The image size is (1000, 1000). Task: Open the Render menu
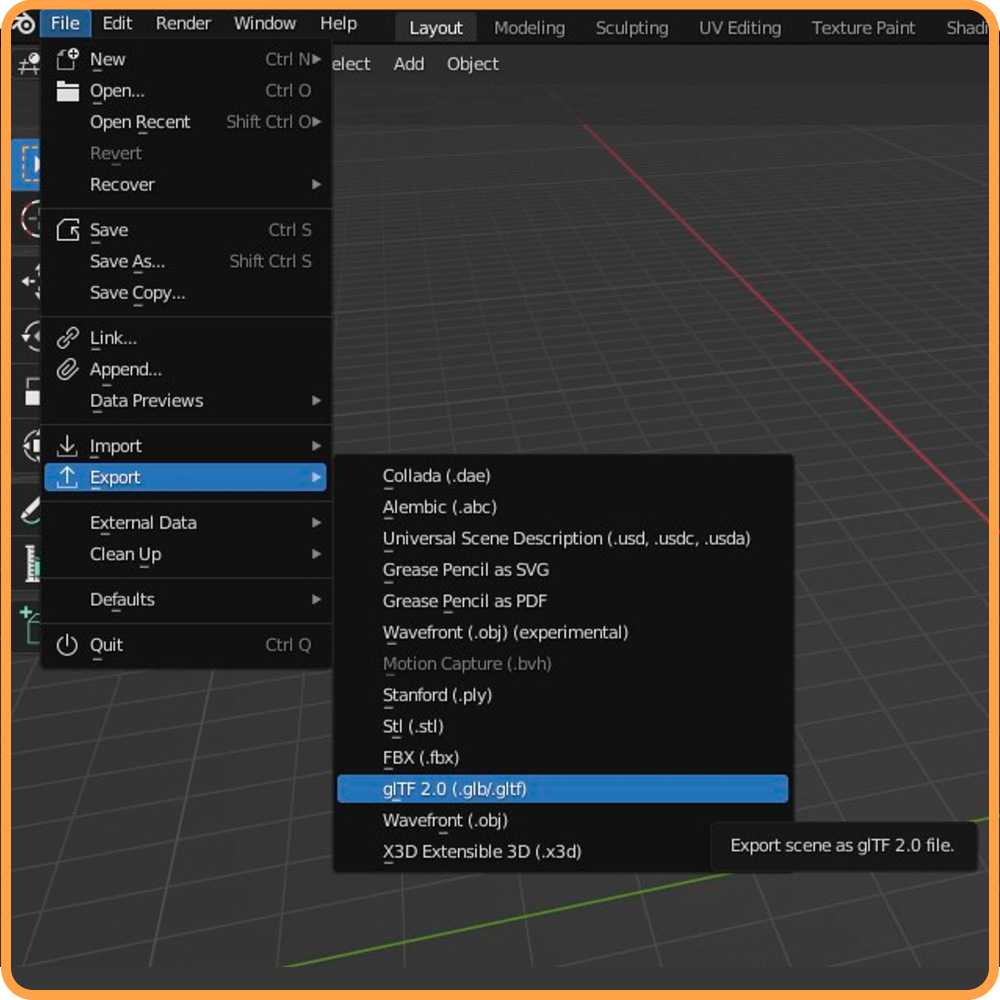pos(183,24)
